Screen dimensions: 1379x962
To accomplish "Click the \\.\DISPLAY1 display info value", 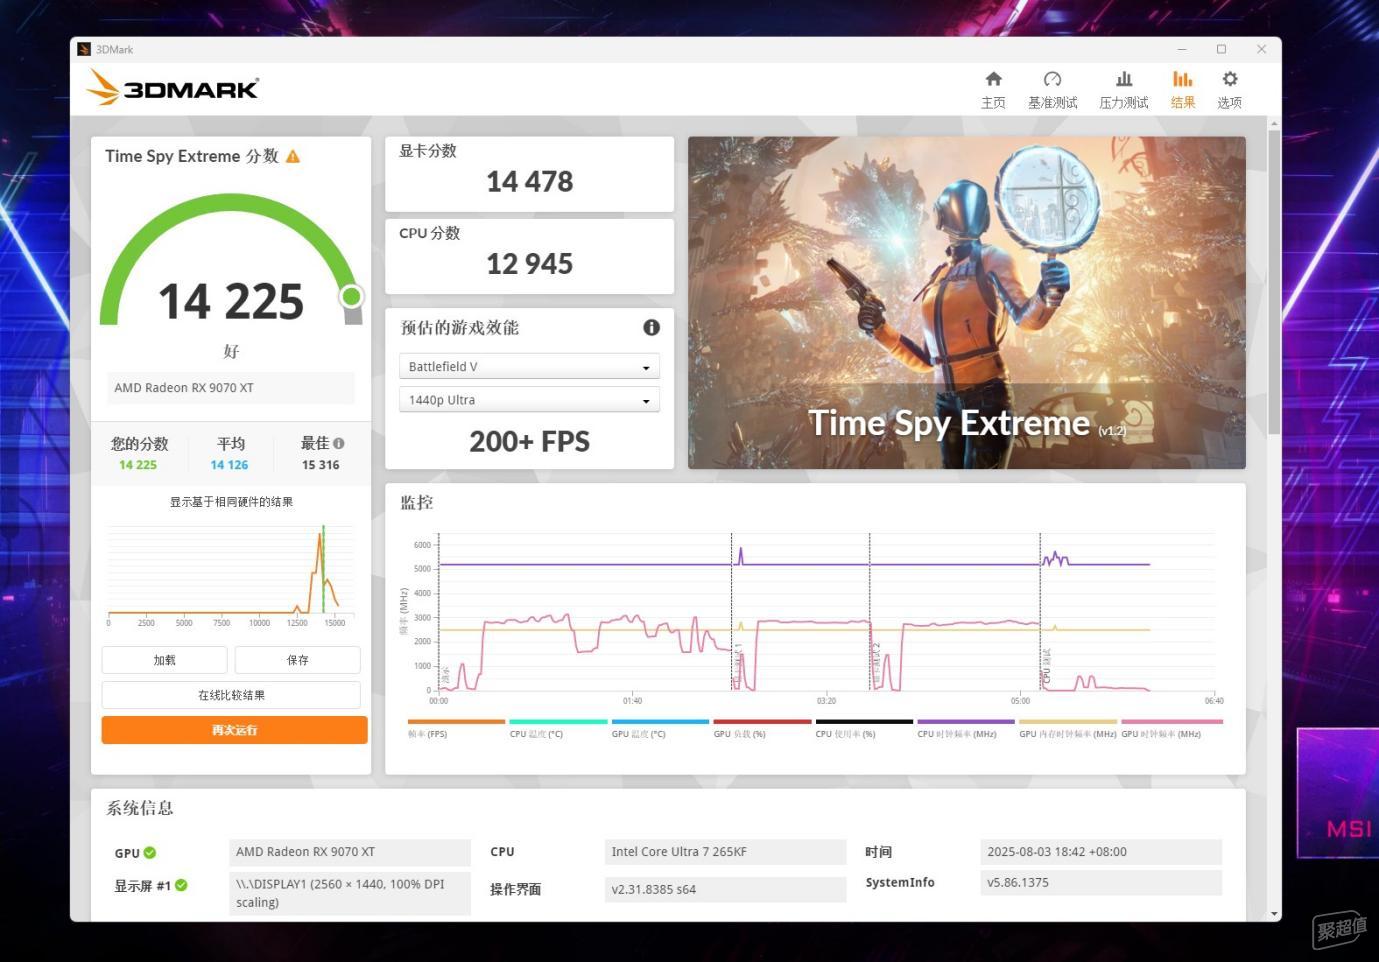I will point(349,893).
